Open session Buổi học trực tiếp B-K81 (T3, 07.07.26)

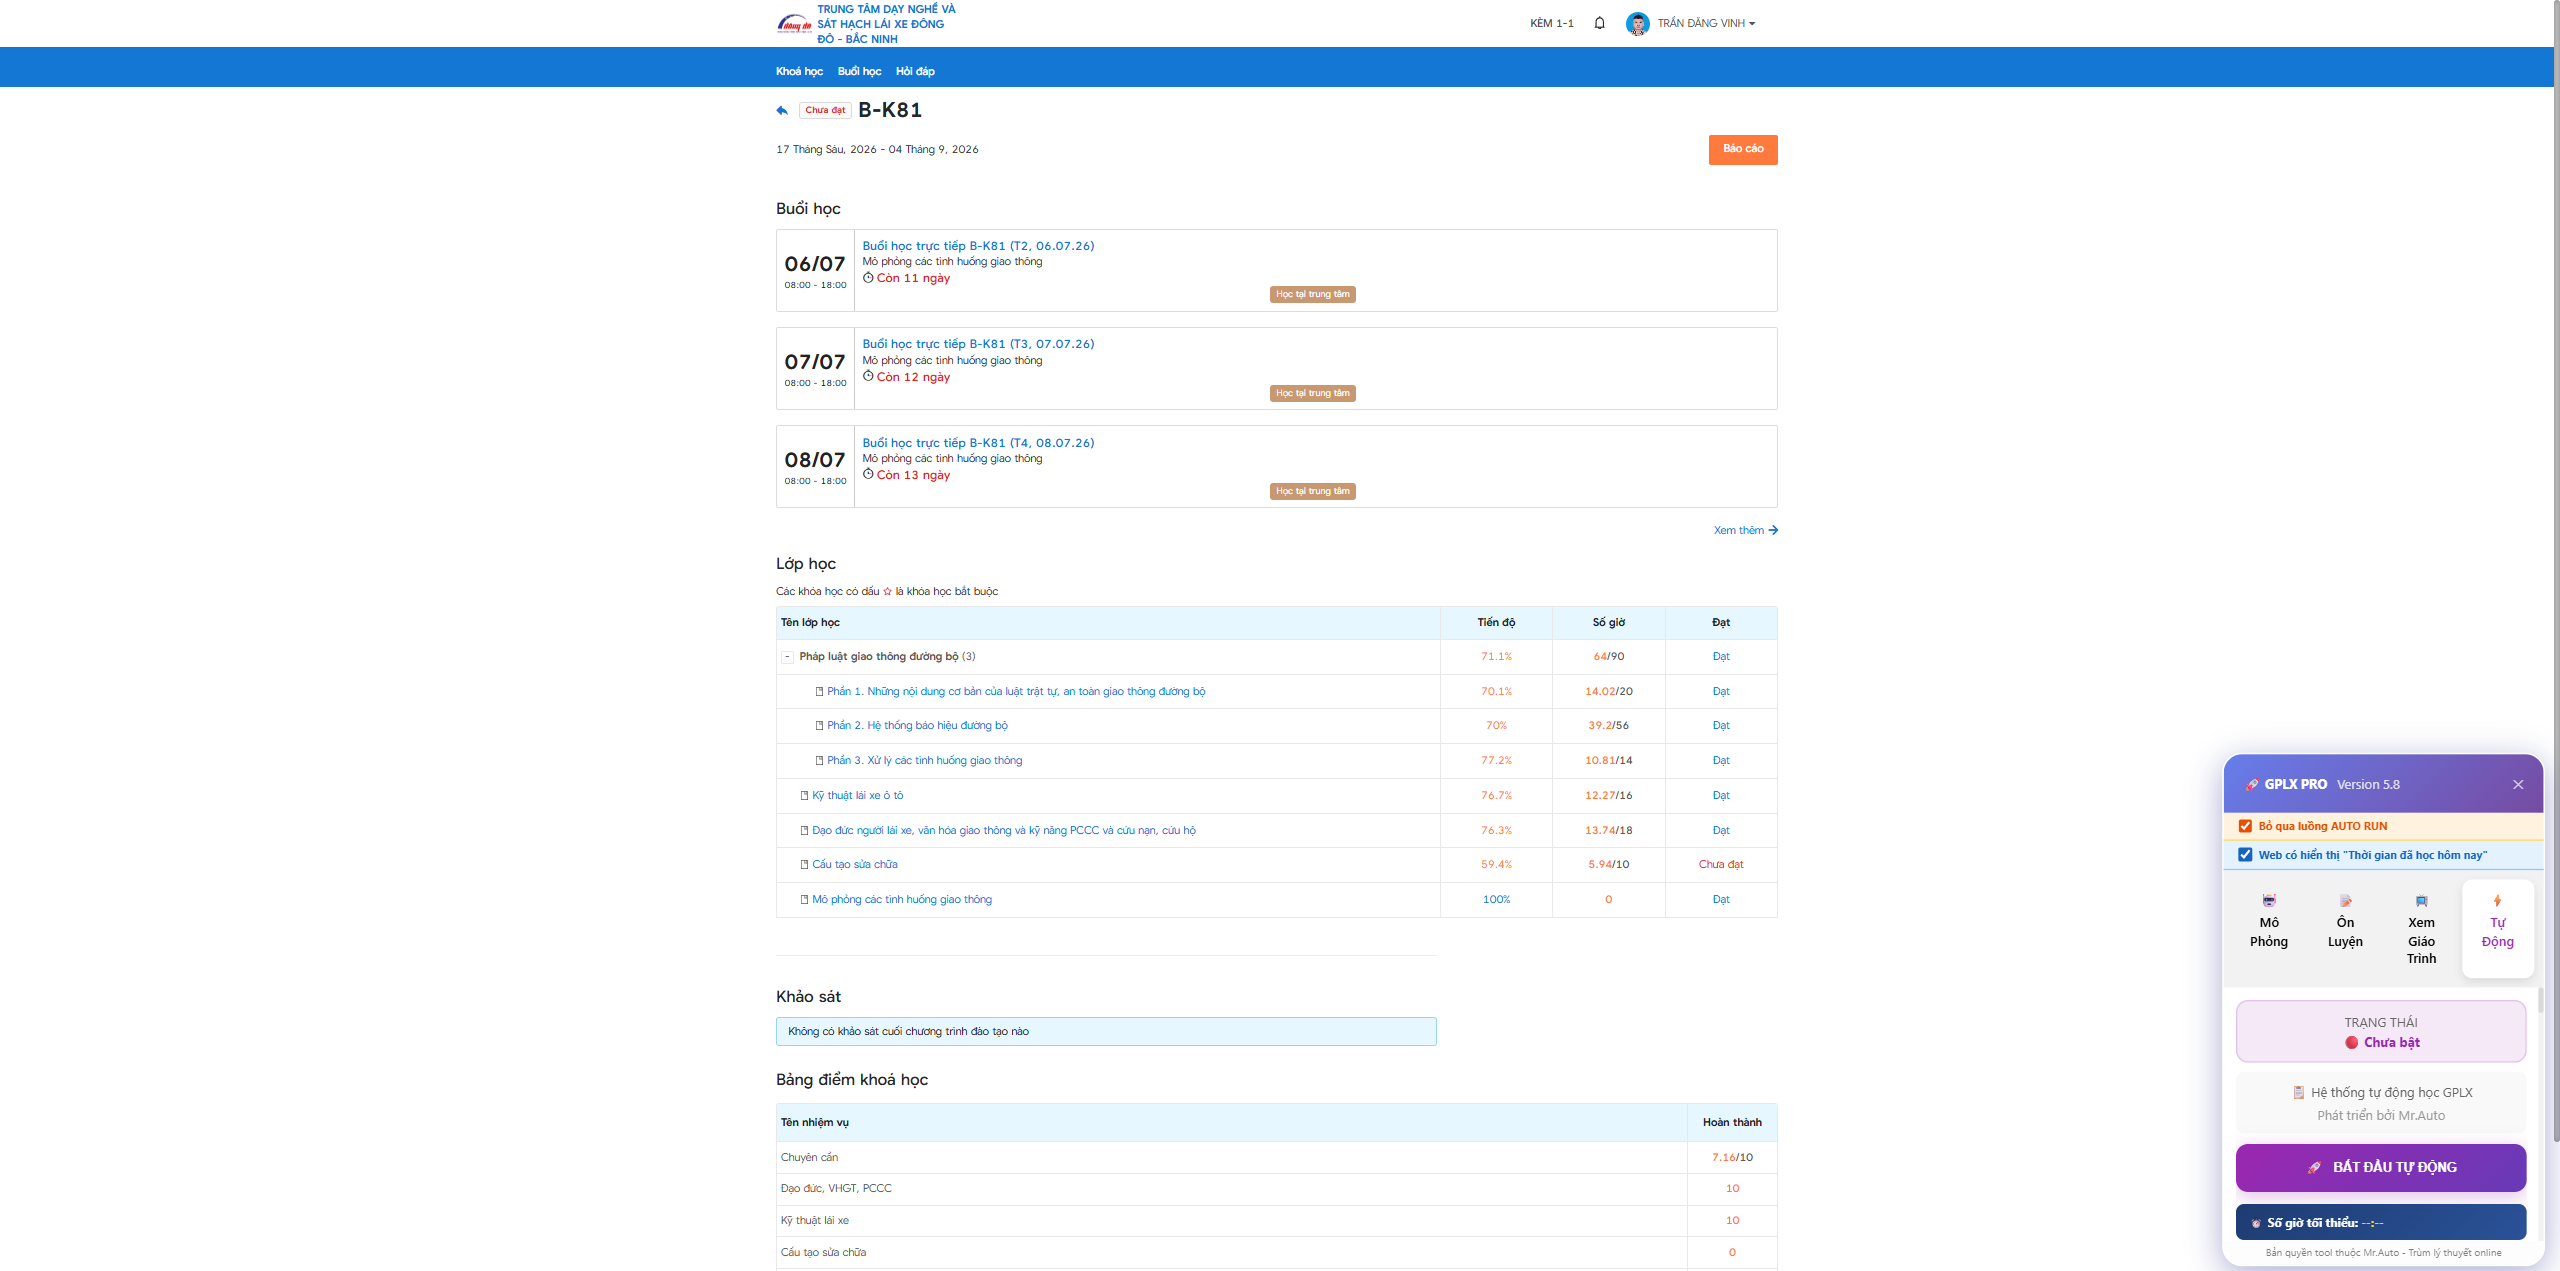(978, 344)
